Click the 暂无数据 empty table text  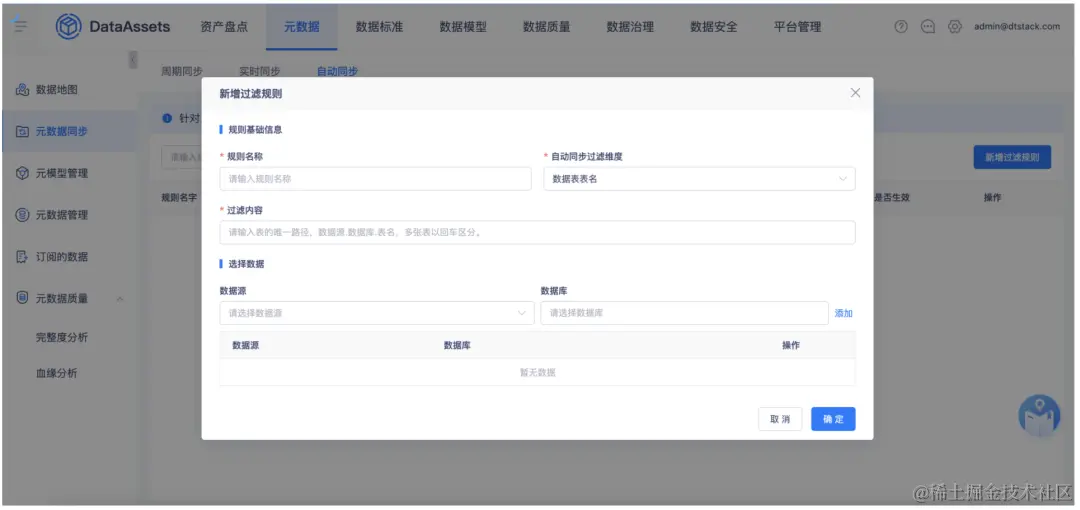point(537,373)
